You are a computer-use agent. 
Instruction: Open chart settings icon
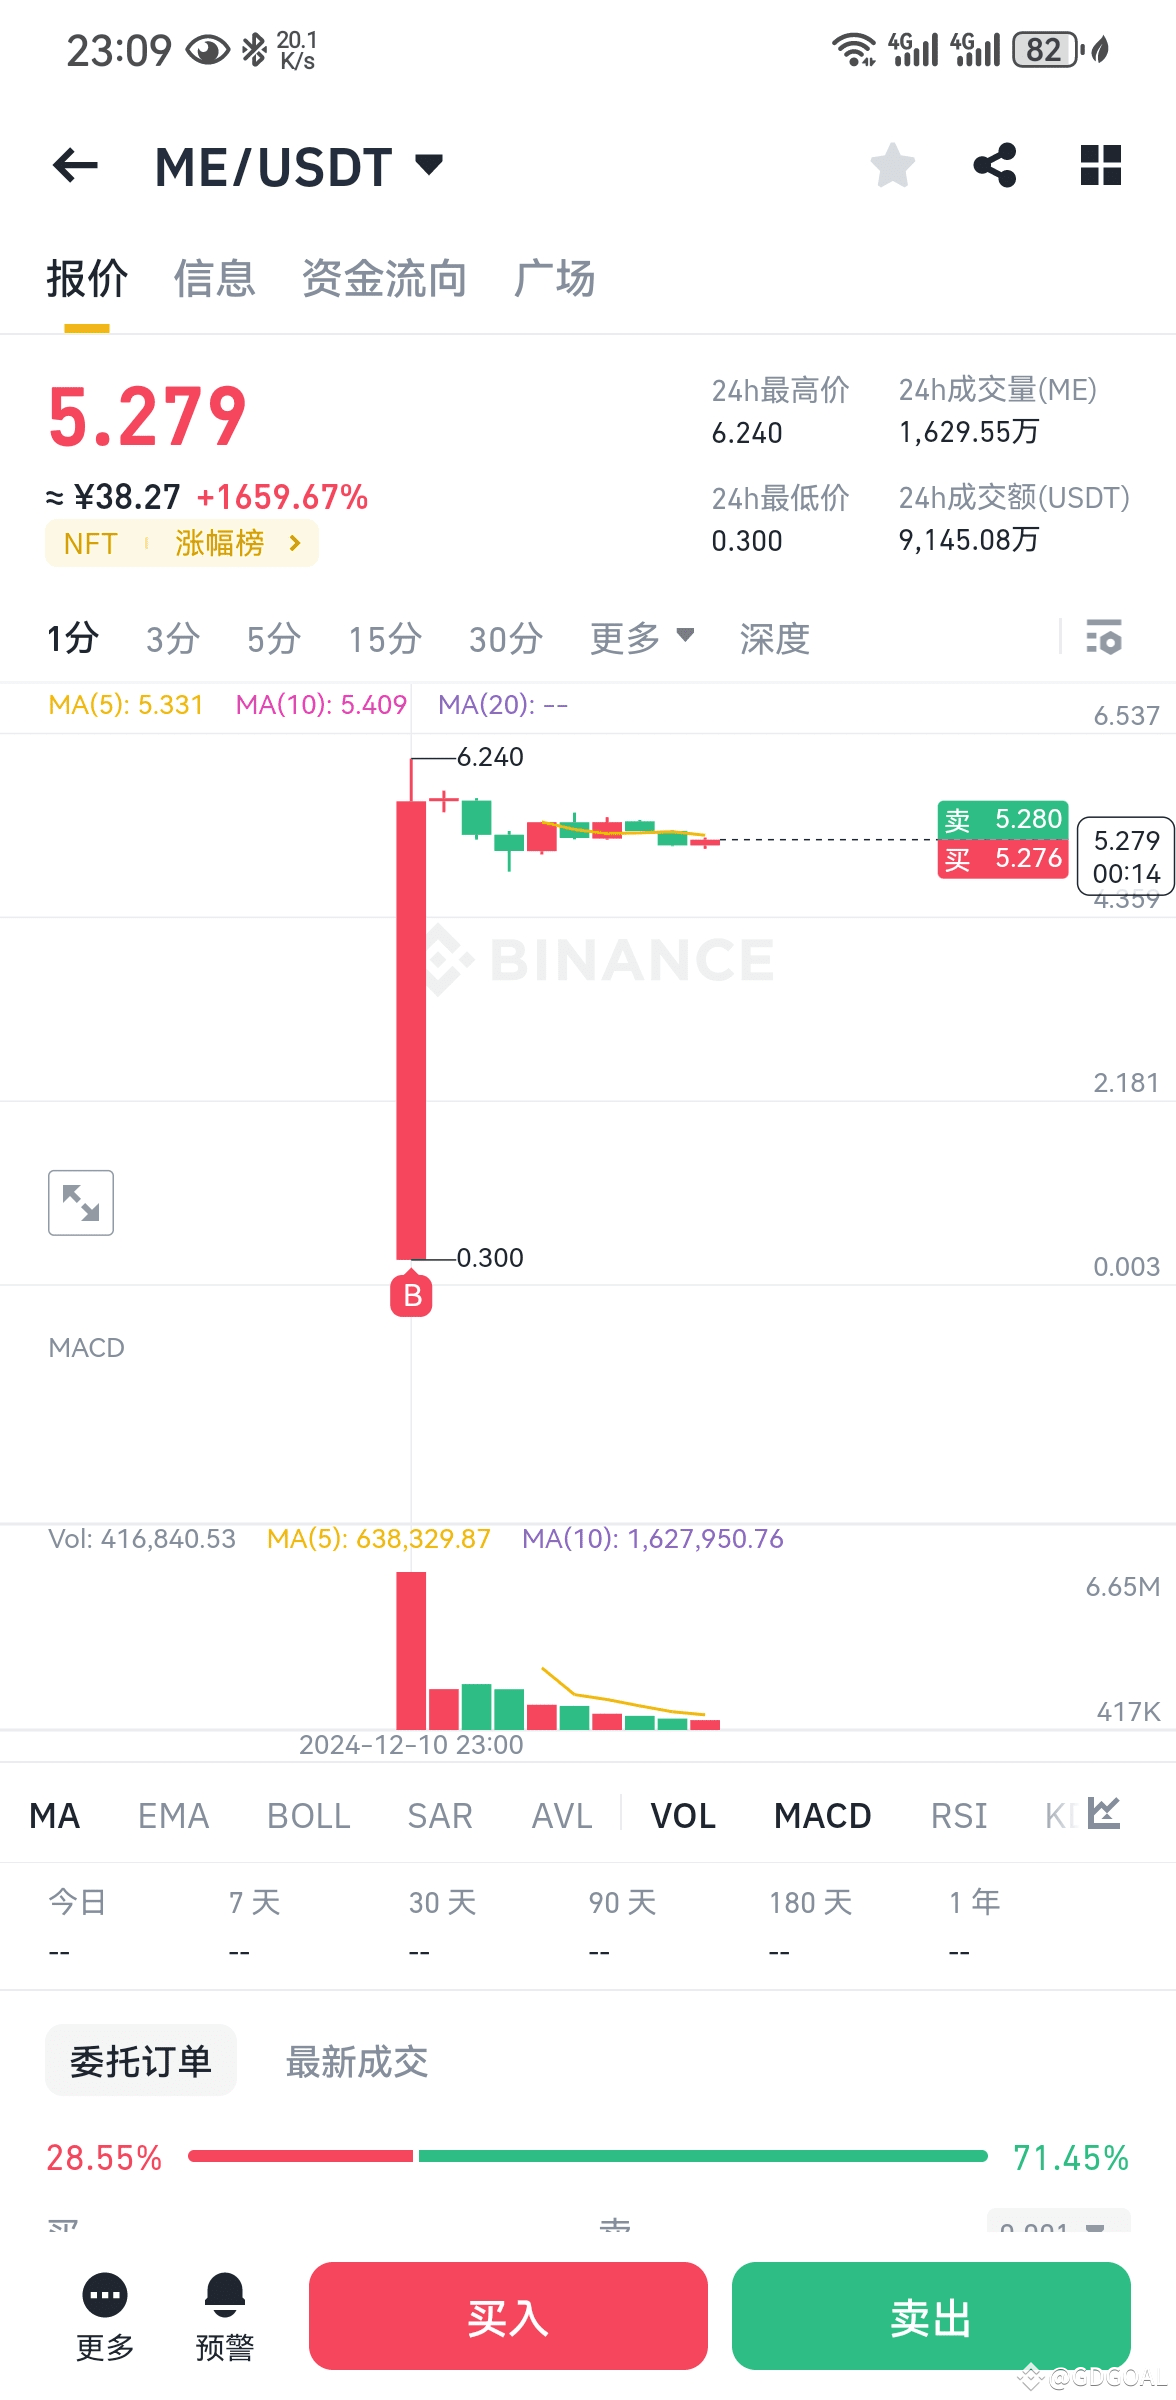[1104, 637]
